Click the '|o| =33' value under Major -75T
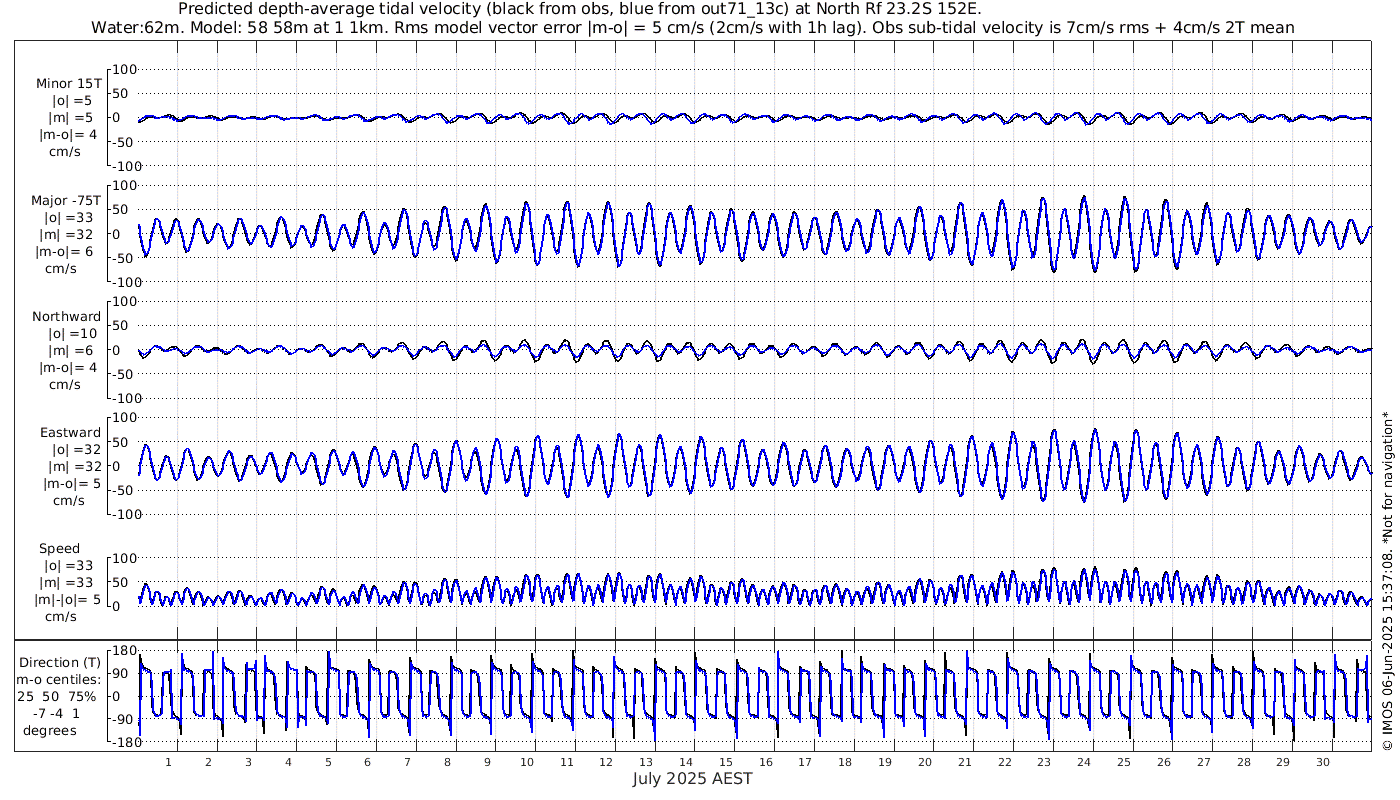 point(69,218)
